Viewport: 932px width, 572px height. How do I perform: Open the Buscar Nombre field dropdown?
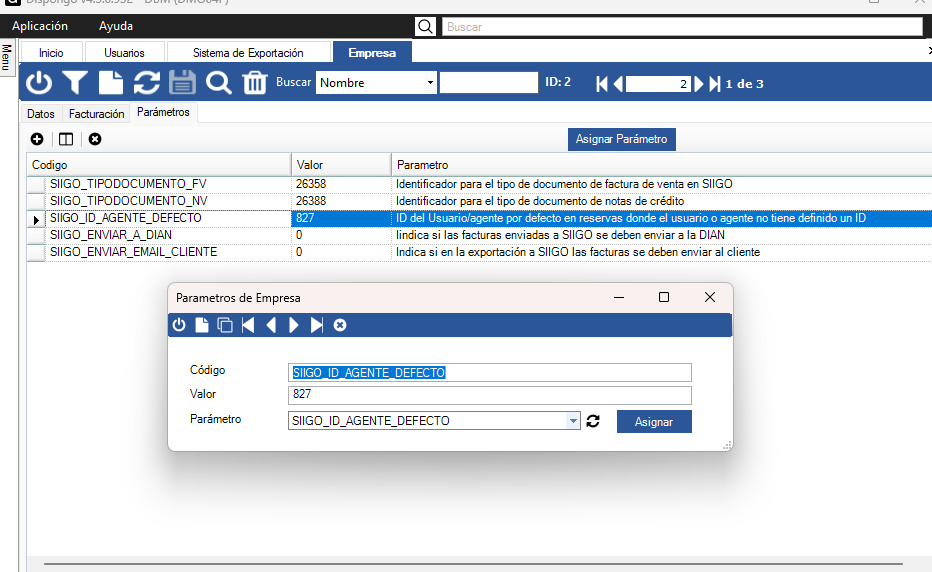[430, 83]
